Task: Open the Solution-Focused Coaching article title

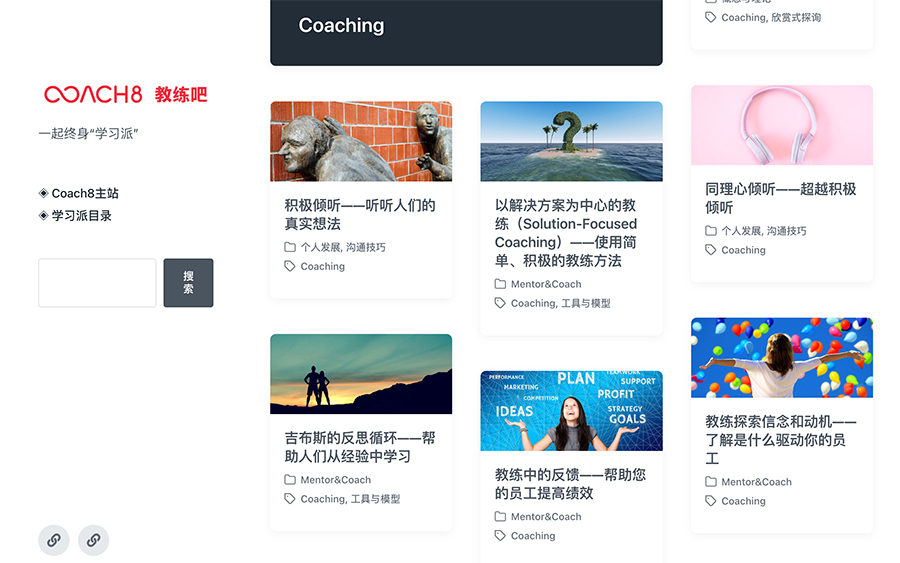Action: click(x=566, y=233)
